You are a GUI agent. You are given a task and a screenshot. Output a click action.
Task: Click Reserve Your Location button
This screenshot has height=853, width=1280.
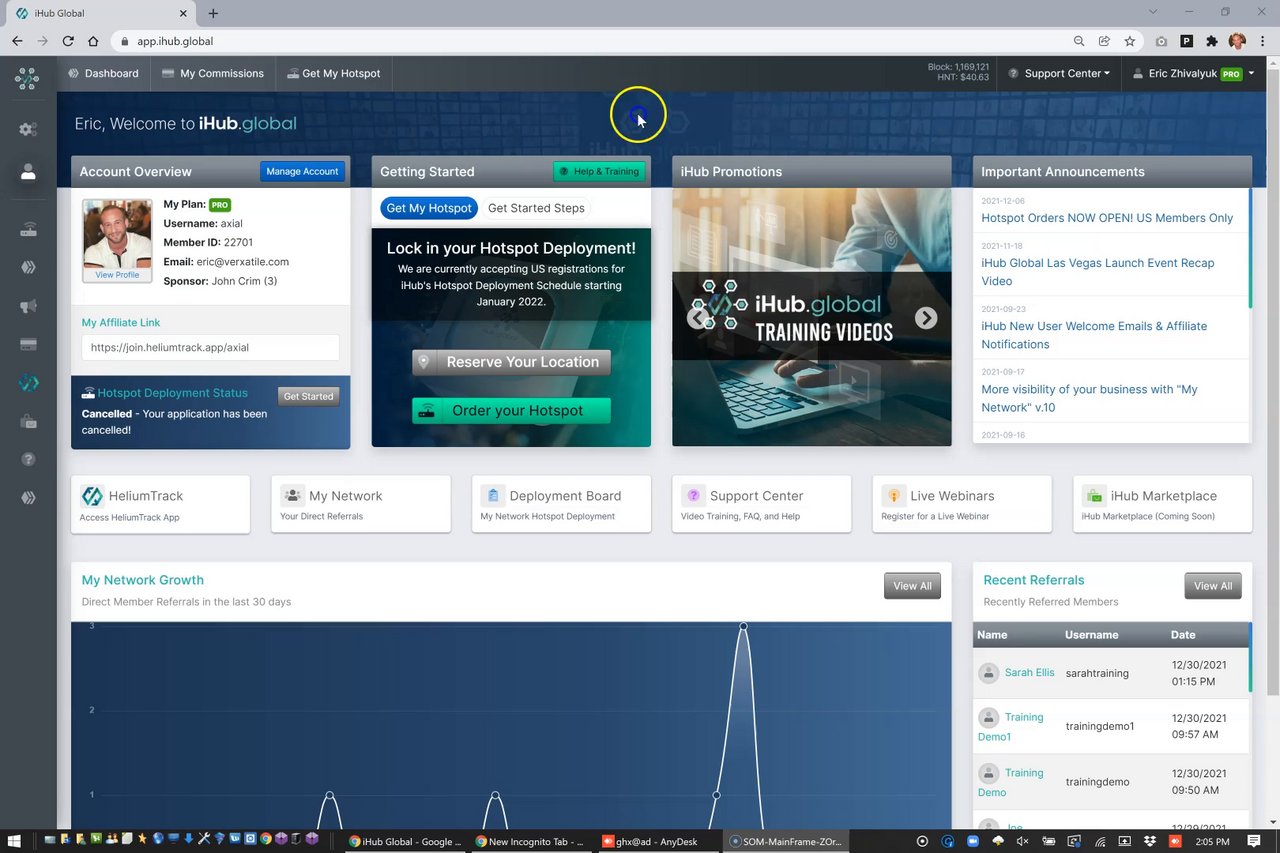pyautogui.click(x=511, y=362)
